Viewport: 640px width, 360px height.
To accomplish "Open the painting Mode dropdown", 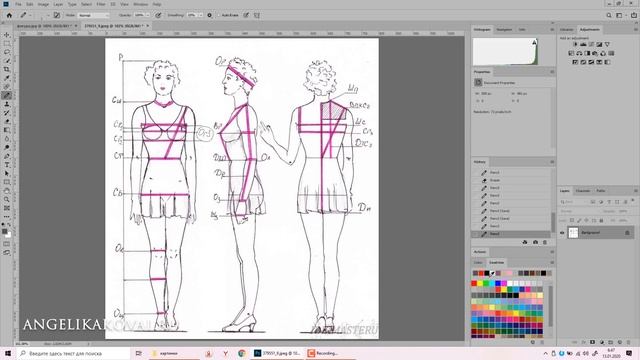I will click(x=93, y=15).
